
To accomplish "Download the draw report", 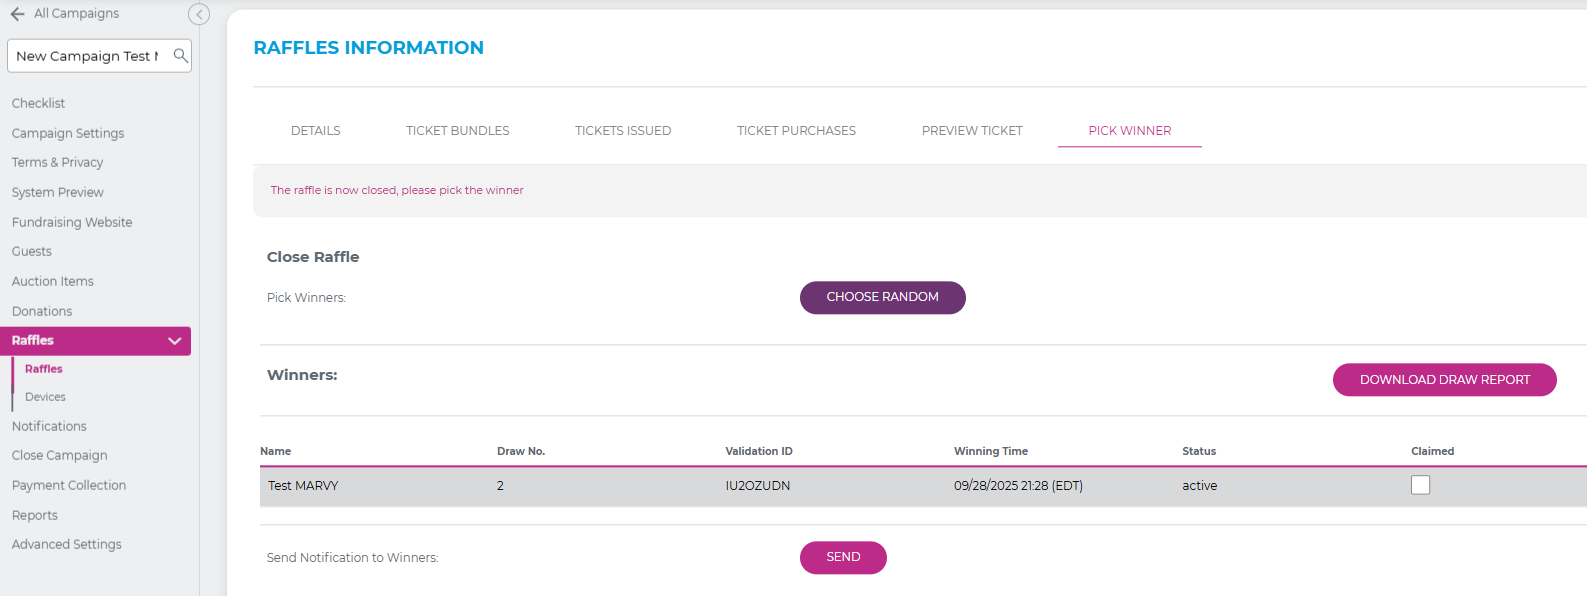I will pos(1444,380).
